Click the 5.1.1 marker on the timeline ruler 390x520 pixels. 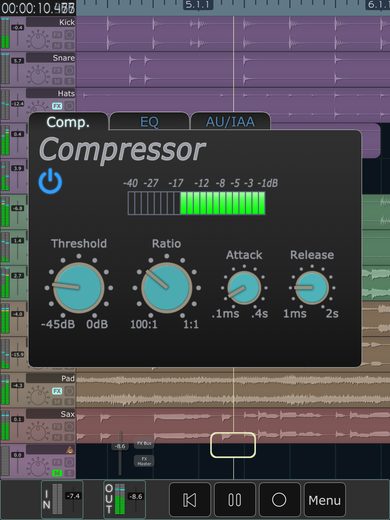click(197, 5)
